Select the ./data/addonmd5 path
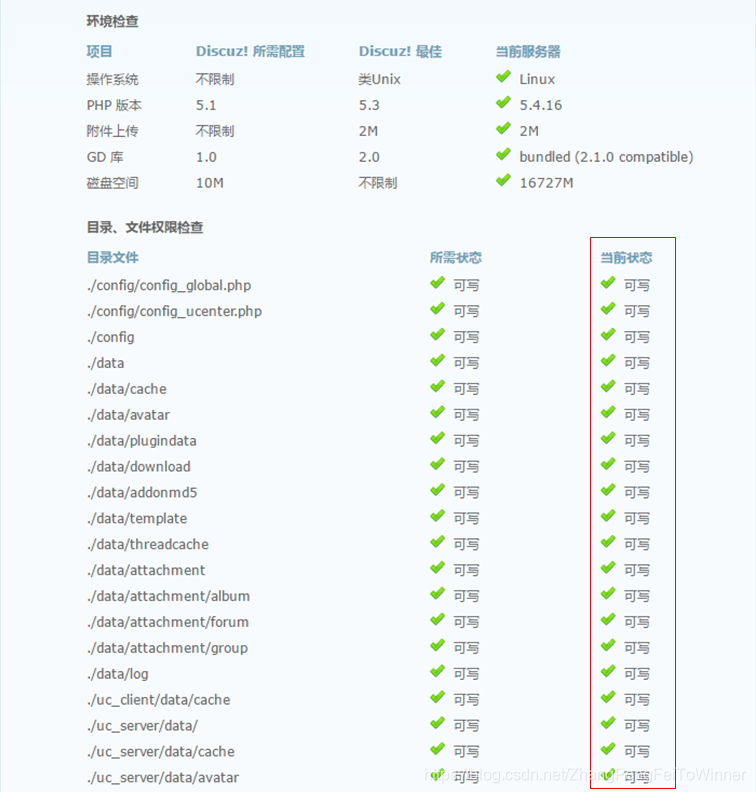The image size is (756, 793). (142, 493)
